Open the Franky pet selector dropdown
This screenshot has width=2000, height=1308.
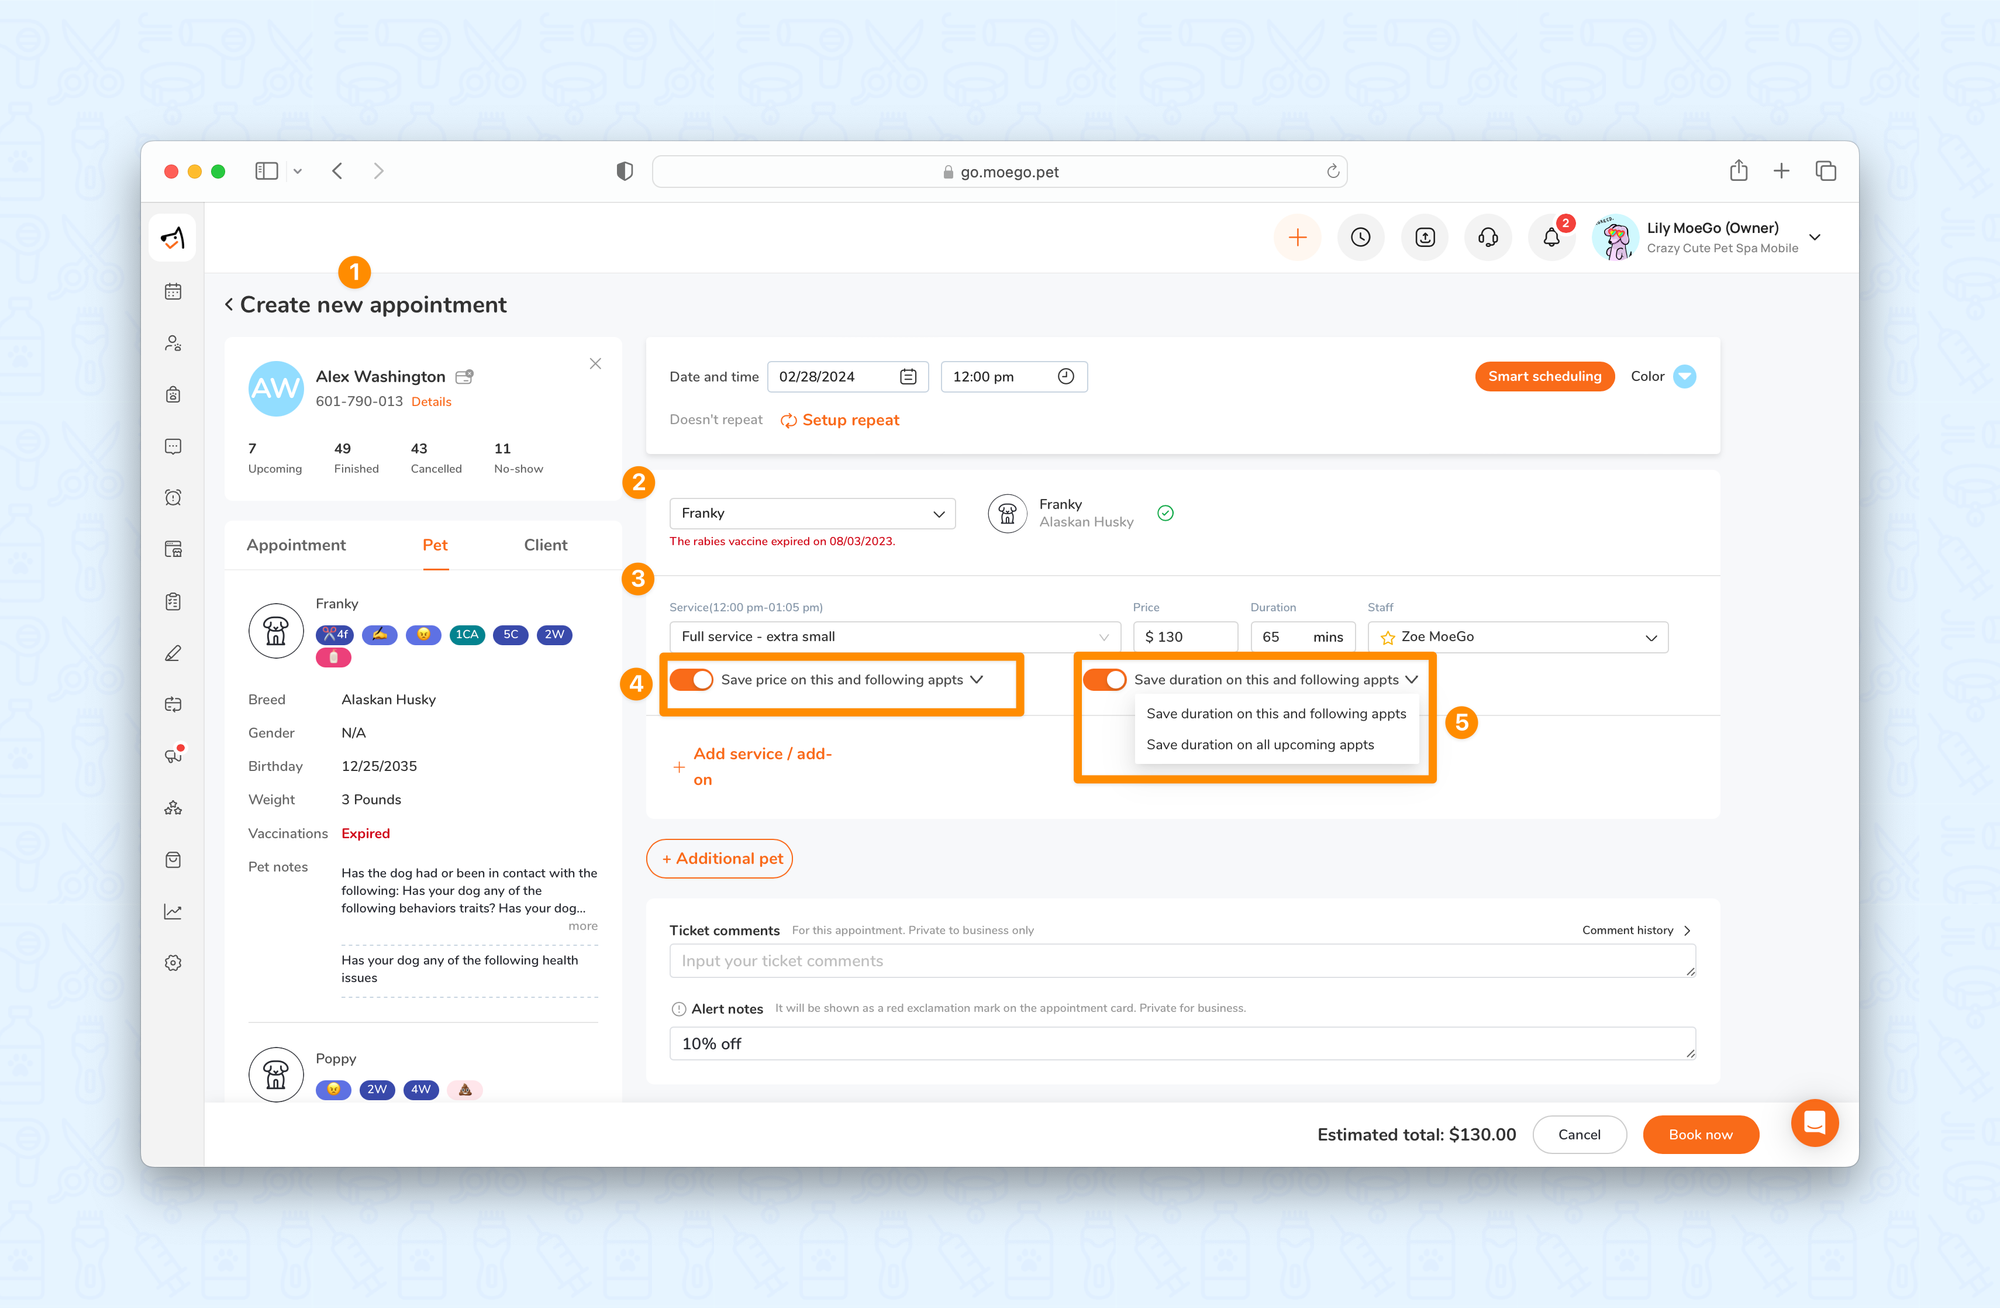[x=812, y=513]
